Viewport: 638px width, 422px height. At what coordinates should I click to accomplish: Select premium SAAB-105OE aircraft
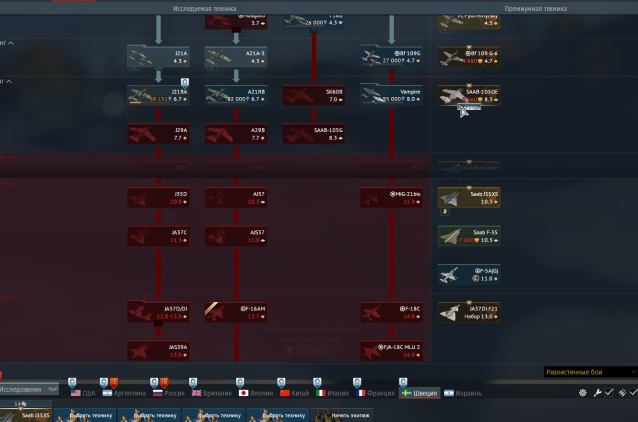pos(469,95)
